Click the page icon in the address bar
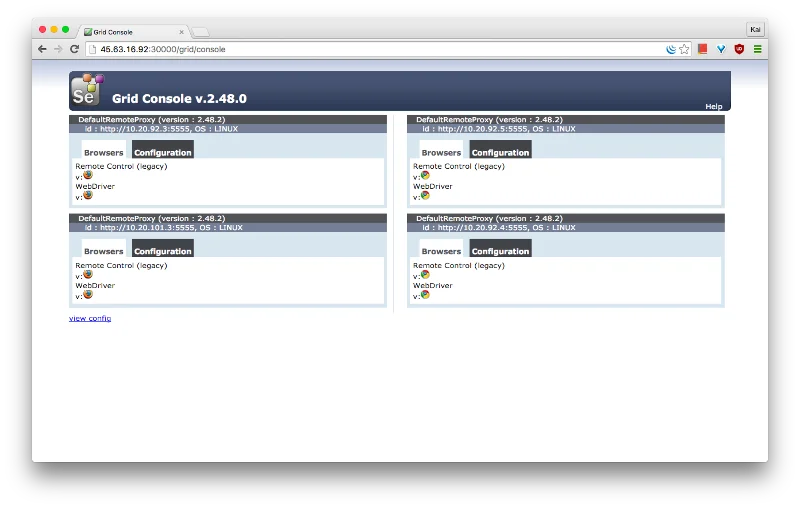This screenshot has width=800, height=508. click(x=92, y=49)
